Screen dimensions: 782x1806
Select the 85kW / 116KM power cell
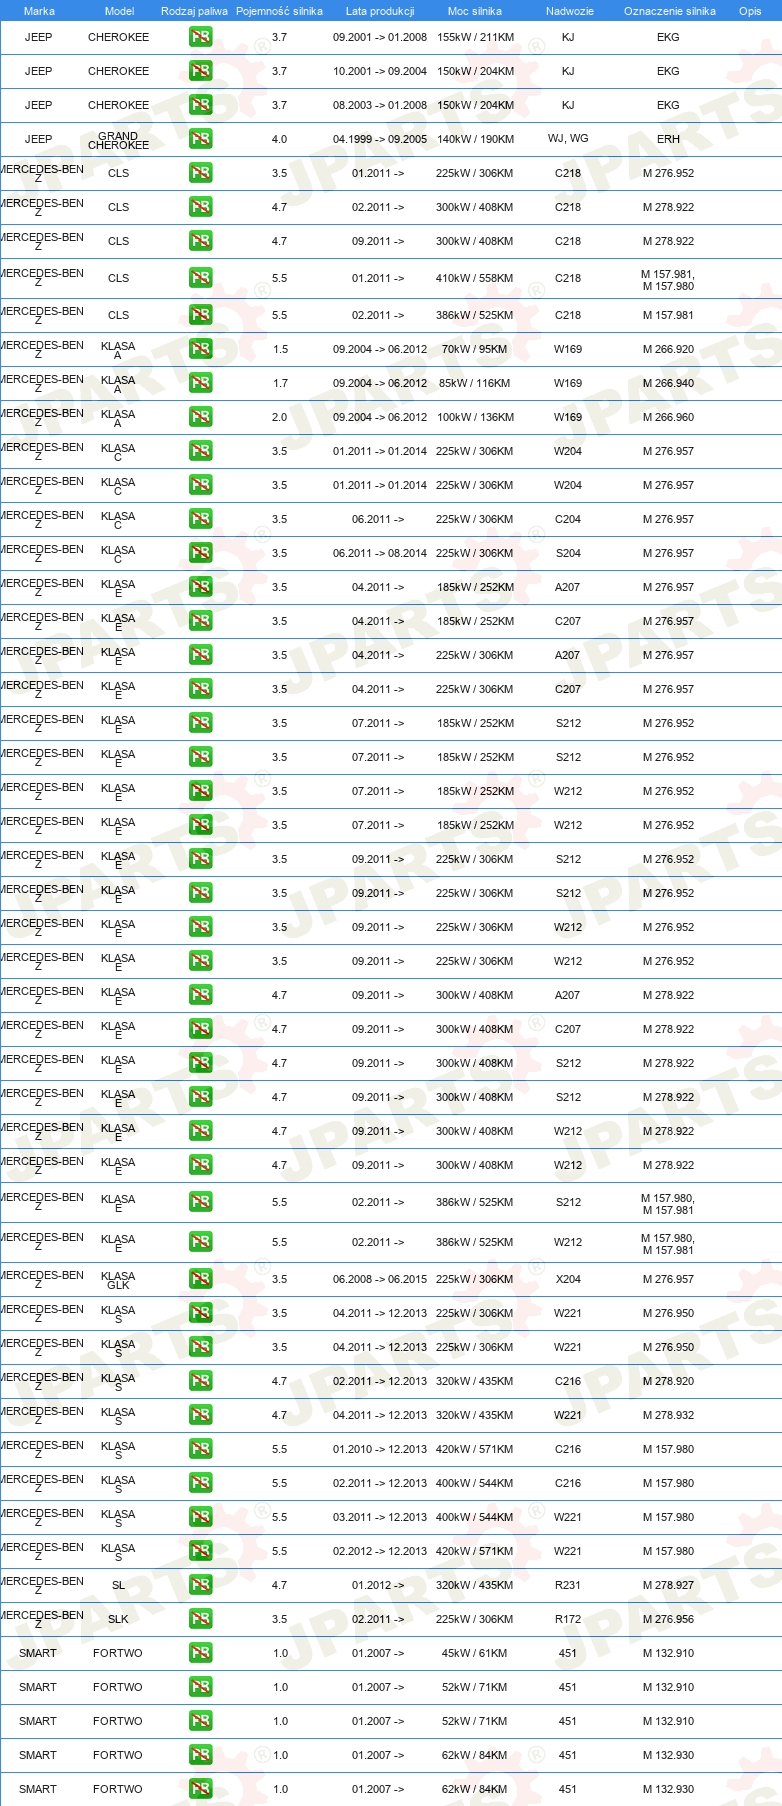pyautogui.click(x=475, y=383)
